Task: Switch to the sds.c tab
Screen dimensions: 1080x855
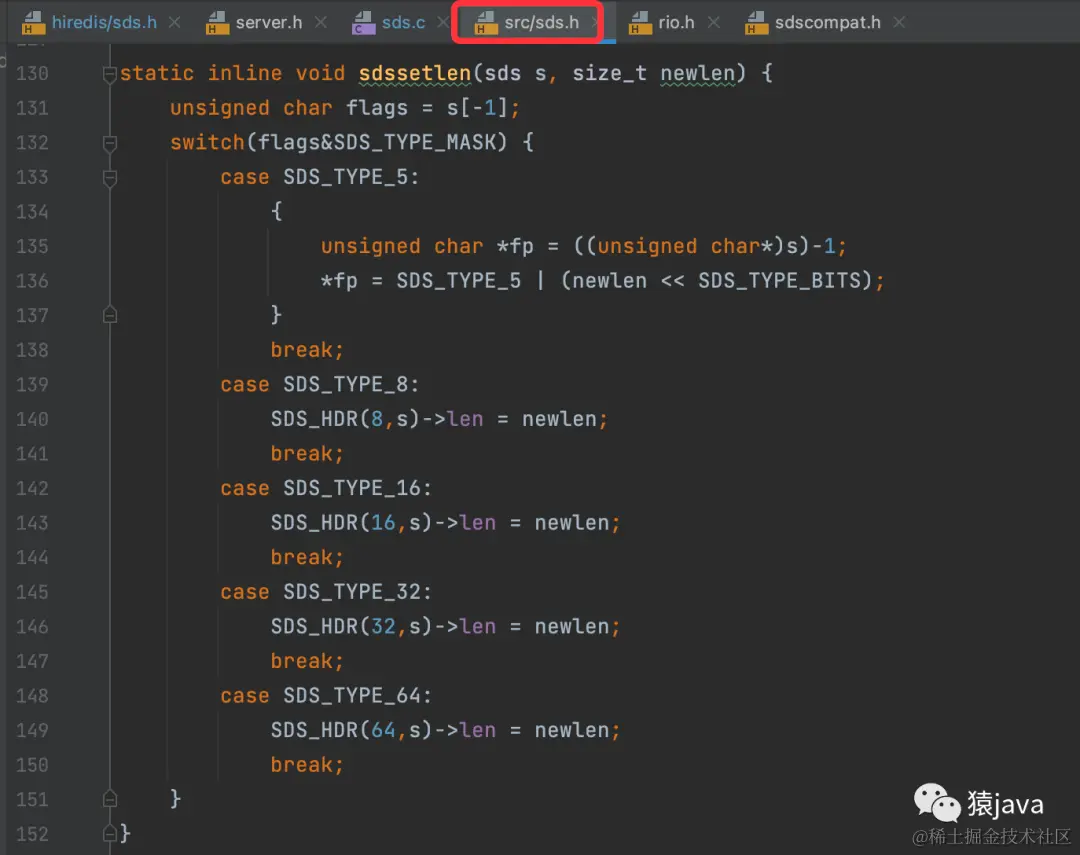Action: coord(403,23)
